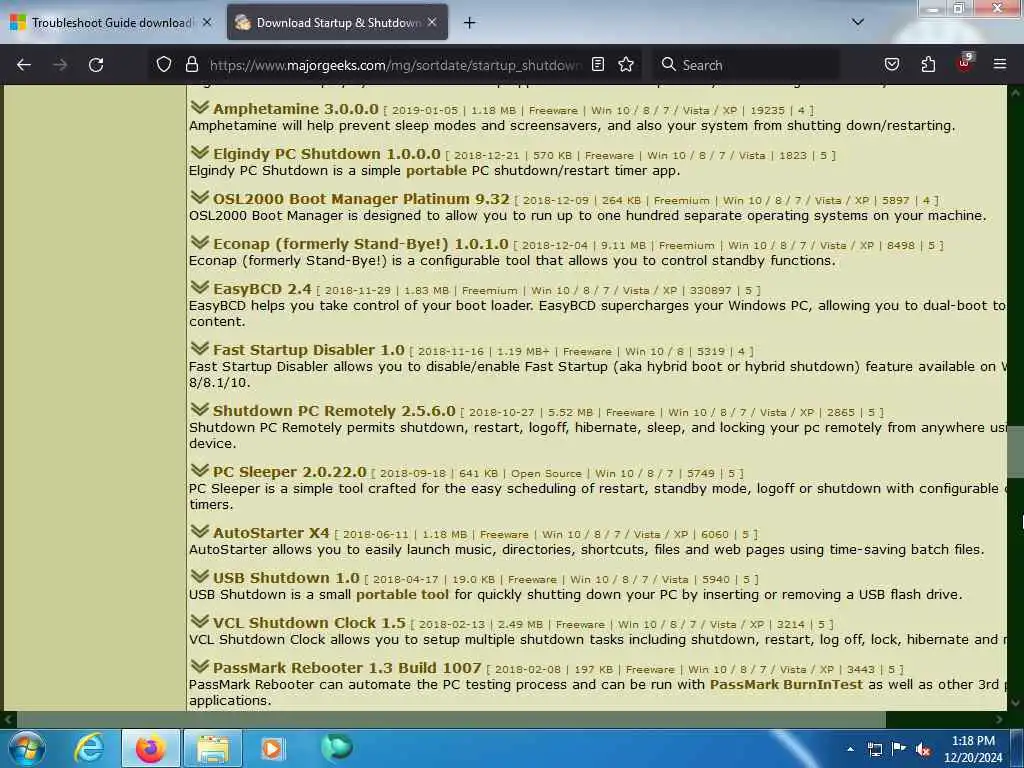
Task: Open Elgindy PC Shutdown 1.0.0.0 link
Action: tap(327, 154)
